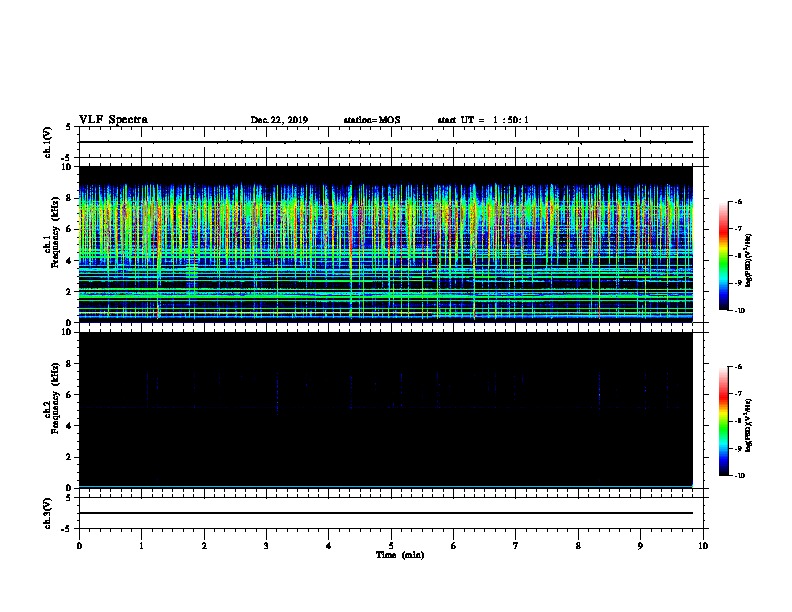Click the ch.1 colorbar log(PSD) label
Image resolution: width=792 pixels, height=612 pixels.
tap(748, 260)
